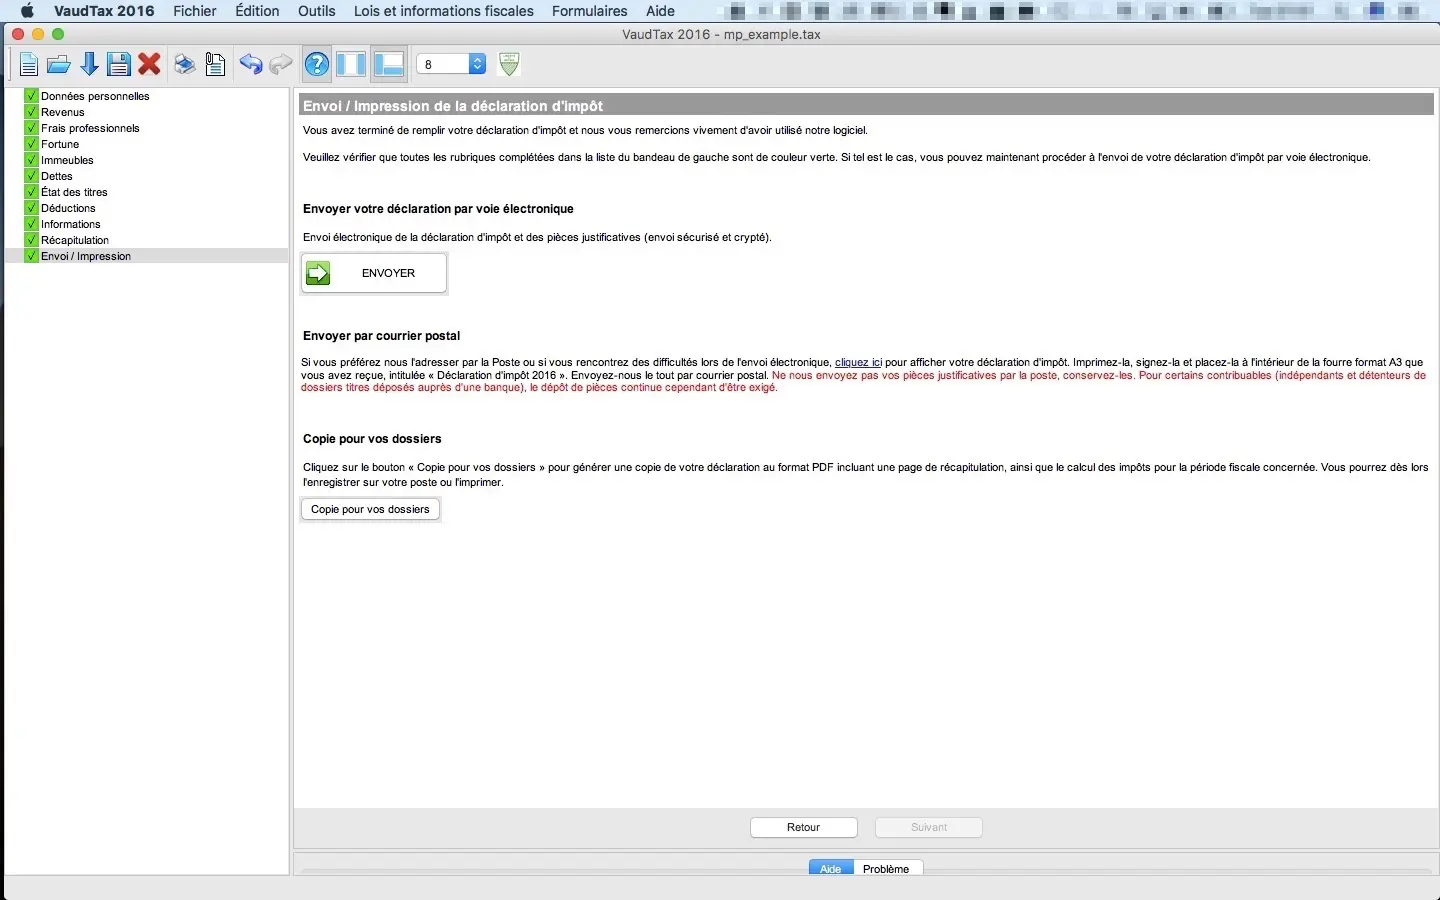Click the ENVOYER button label
This screenshot has width=1440, height=900.
388,273
